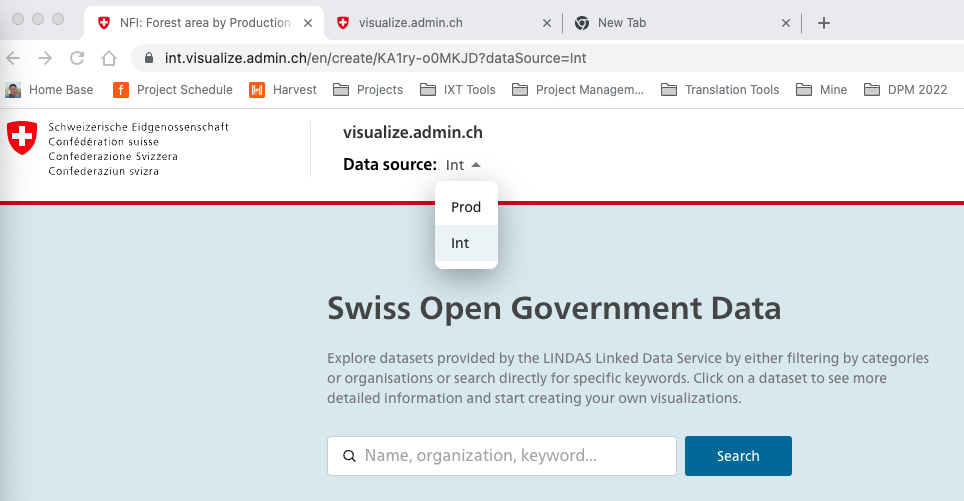Open the Project Schedule bookmark
This screenshot has height=501, width=964.
pyautogui.click(x=173, y=90)
